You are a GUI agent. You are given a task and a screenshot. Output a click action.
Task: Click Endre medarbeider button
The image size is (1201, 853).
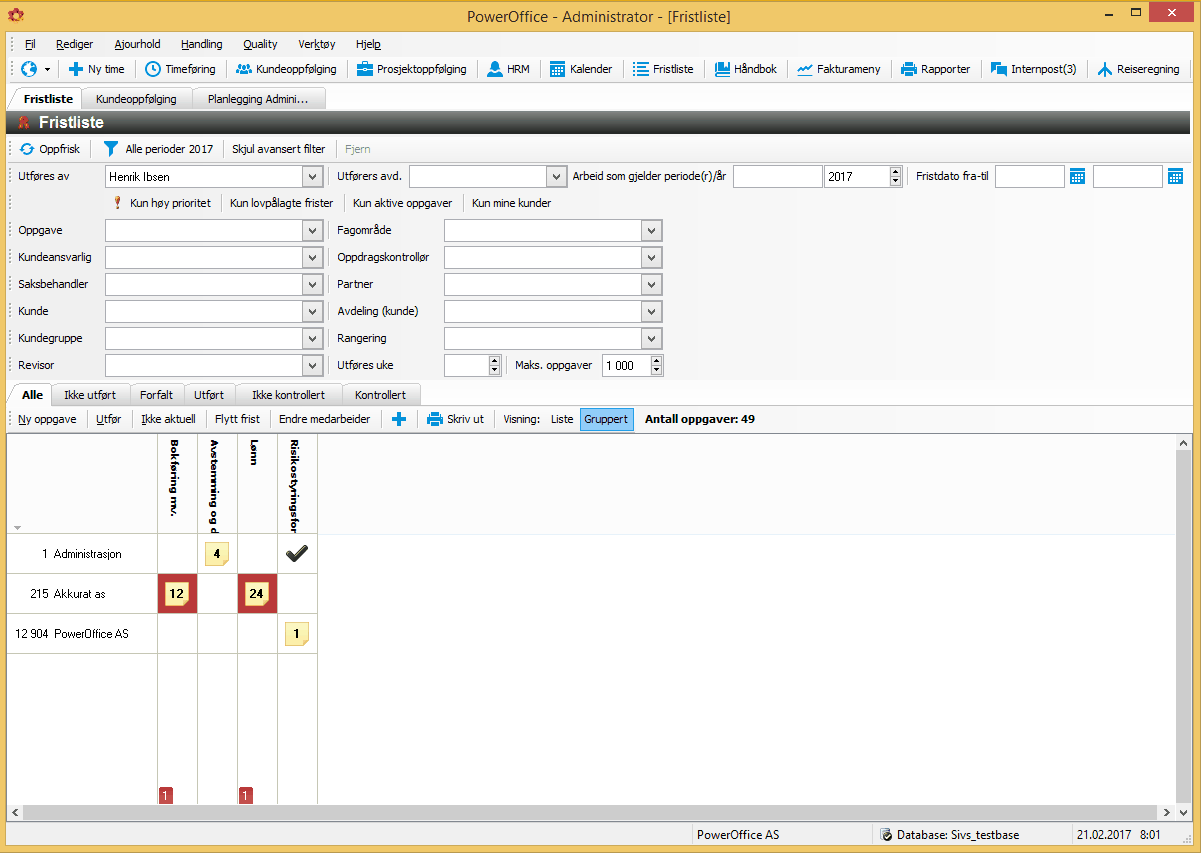(324, 419)
